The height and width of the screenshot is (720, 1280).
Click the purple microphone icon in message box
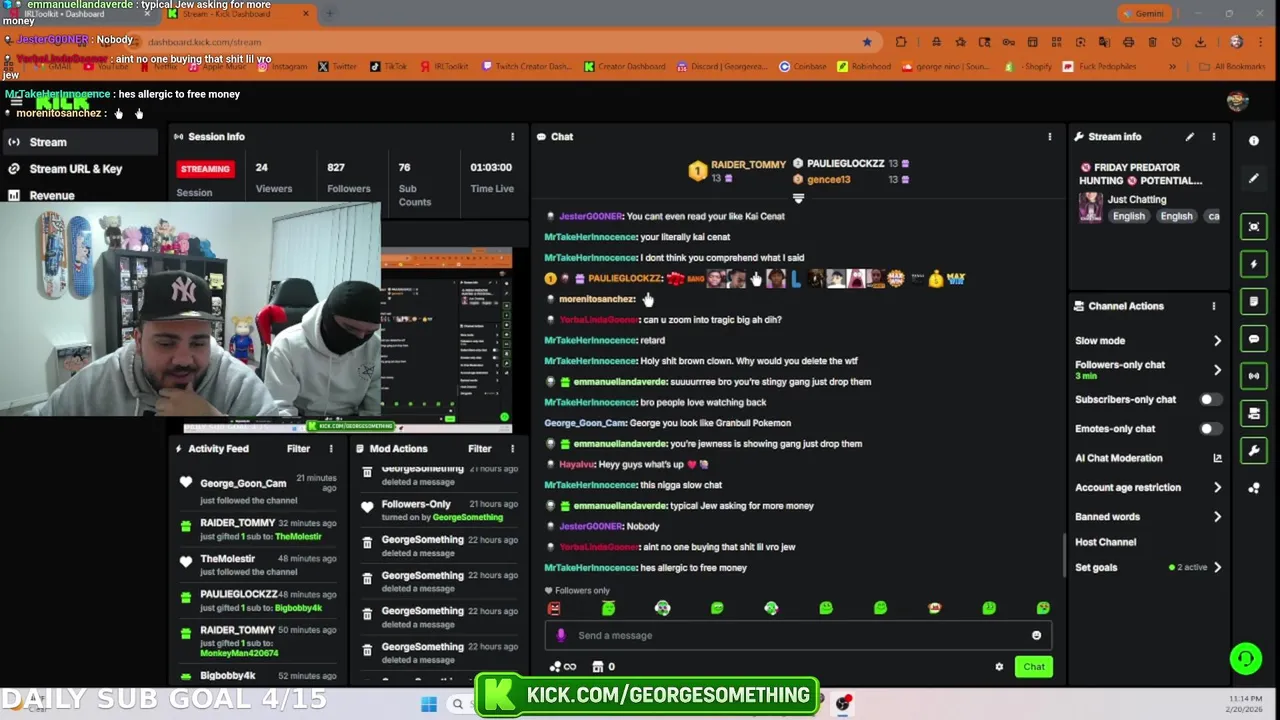(560, 635)
